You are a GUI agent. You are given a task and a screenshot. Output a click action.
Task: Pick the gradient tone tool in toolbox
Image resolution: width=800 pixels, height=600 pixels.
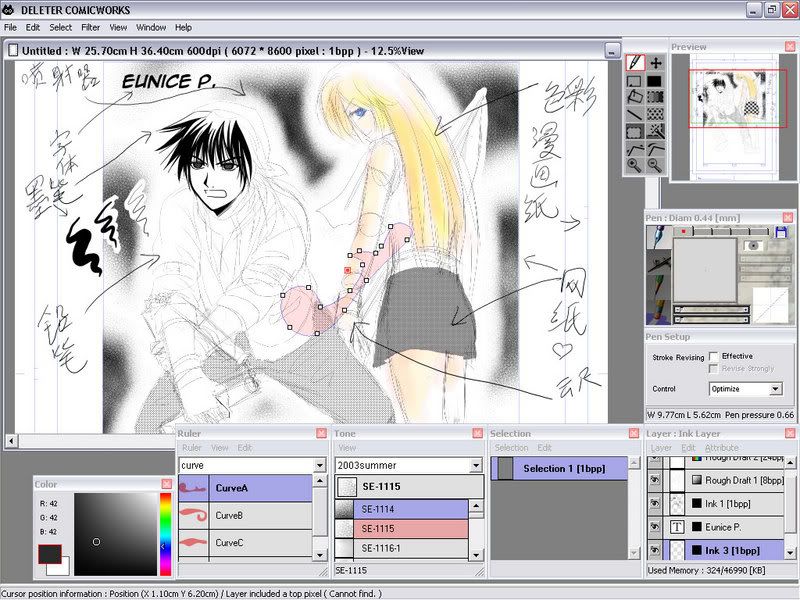[x=656, y=97]
